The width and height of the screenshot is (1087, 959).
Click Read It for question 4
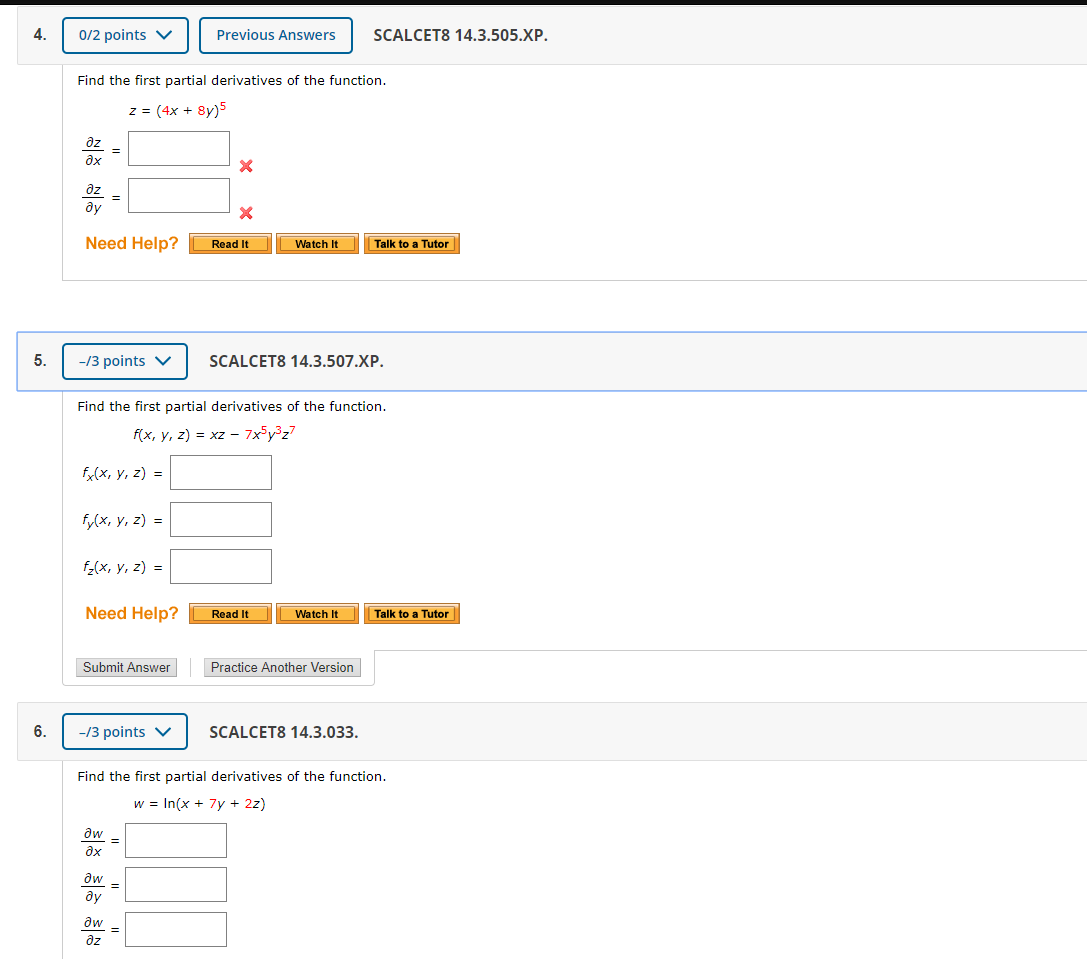229,243
